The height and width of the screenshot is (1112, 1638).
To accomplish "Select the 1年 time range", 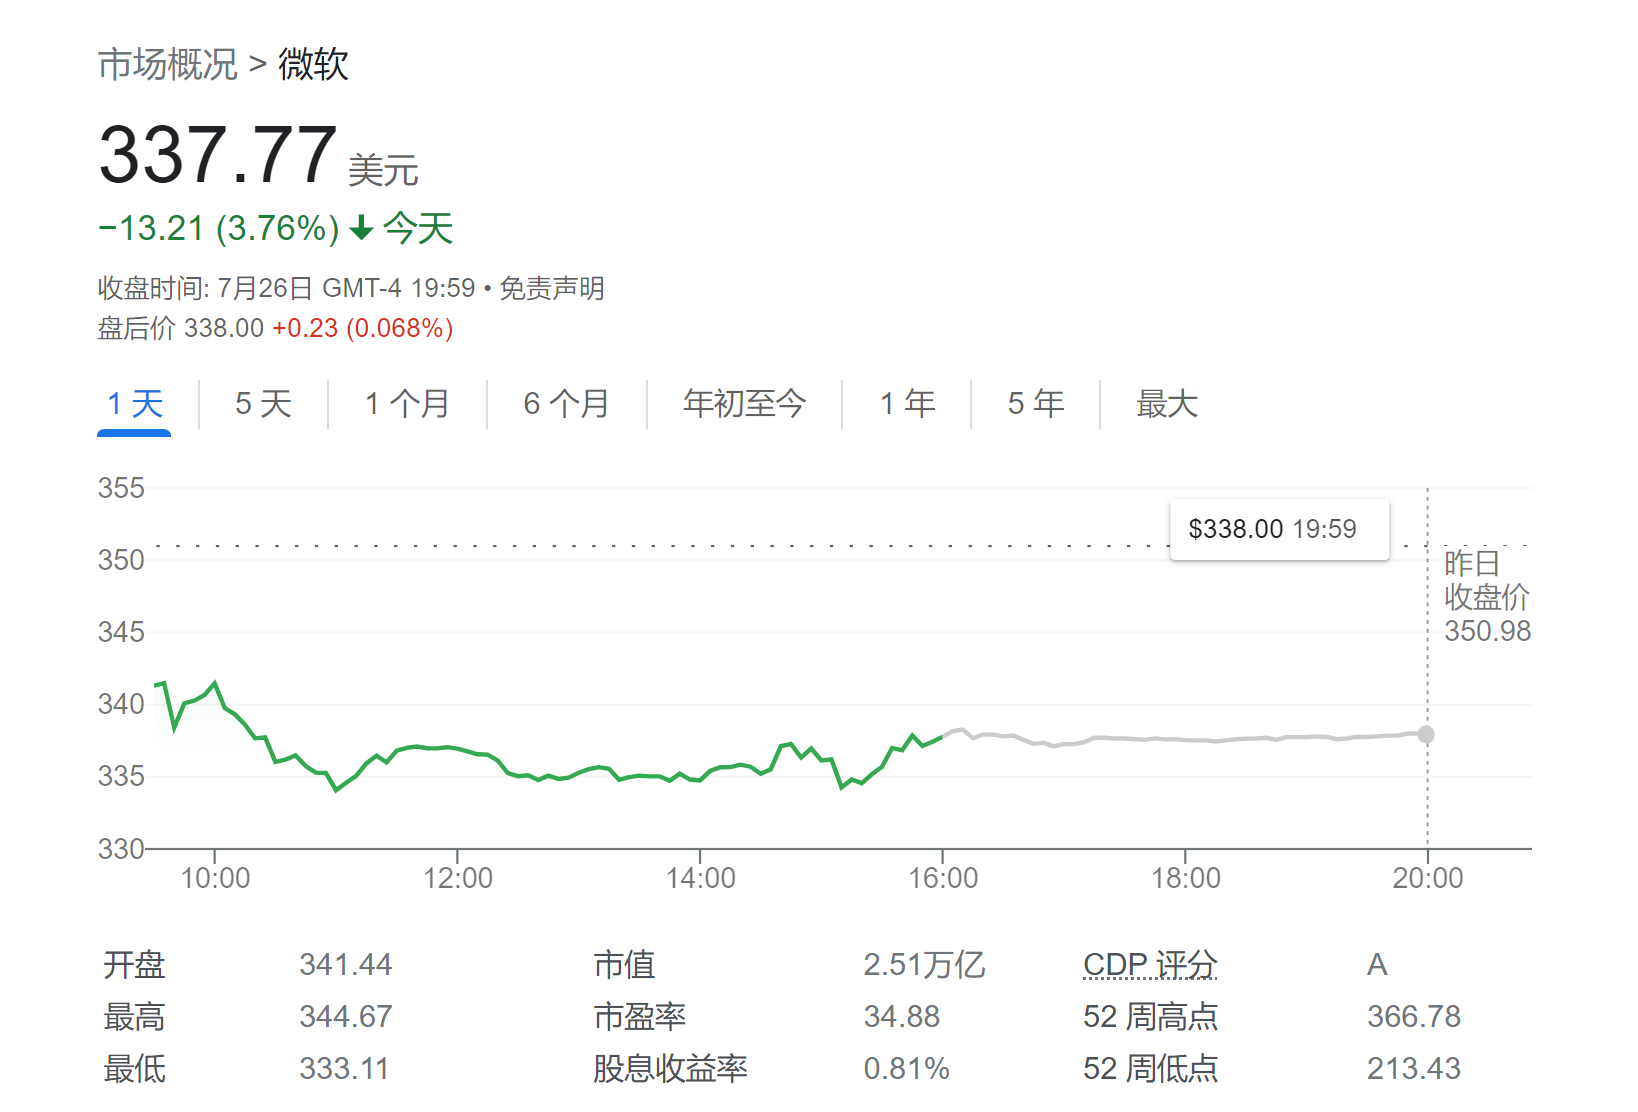I will point(906,404).
